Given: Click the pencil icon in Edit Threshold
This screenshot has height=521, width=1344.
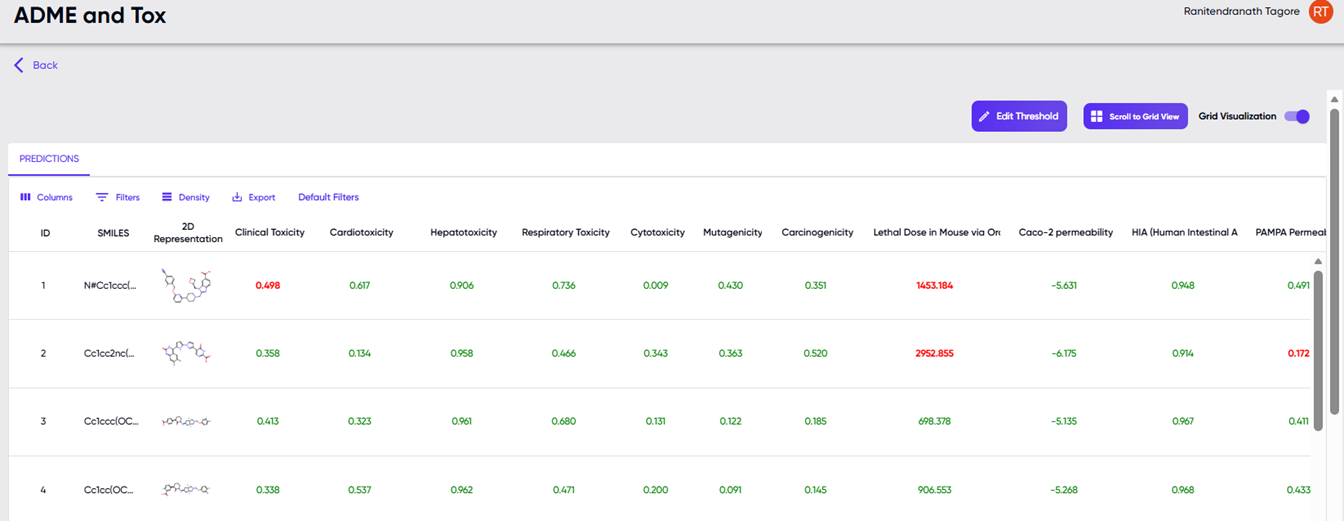Looking at the screenshot, I should point(984,116).
